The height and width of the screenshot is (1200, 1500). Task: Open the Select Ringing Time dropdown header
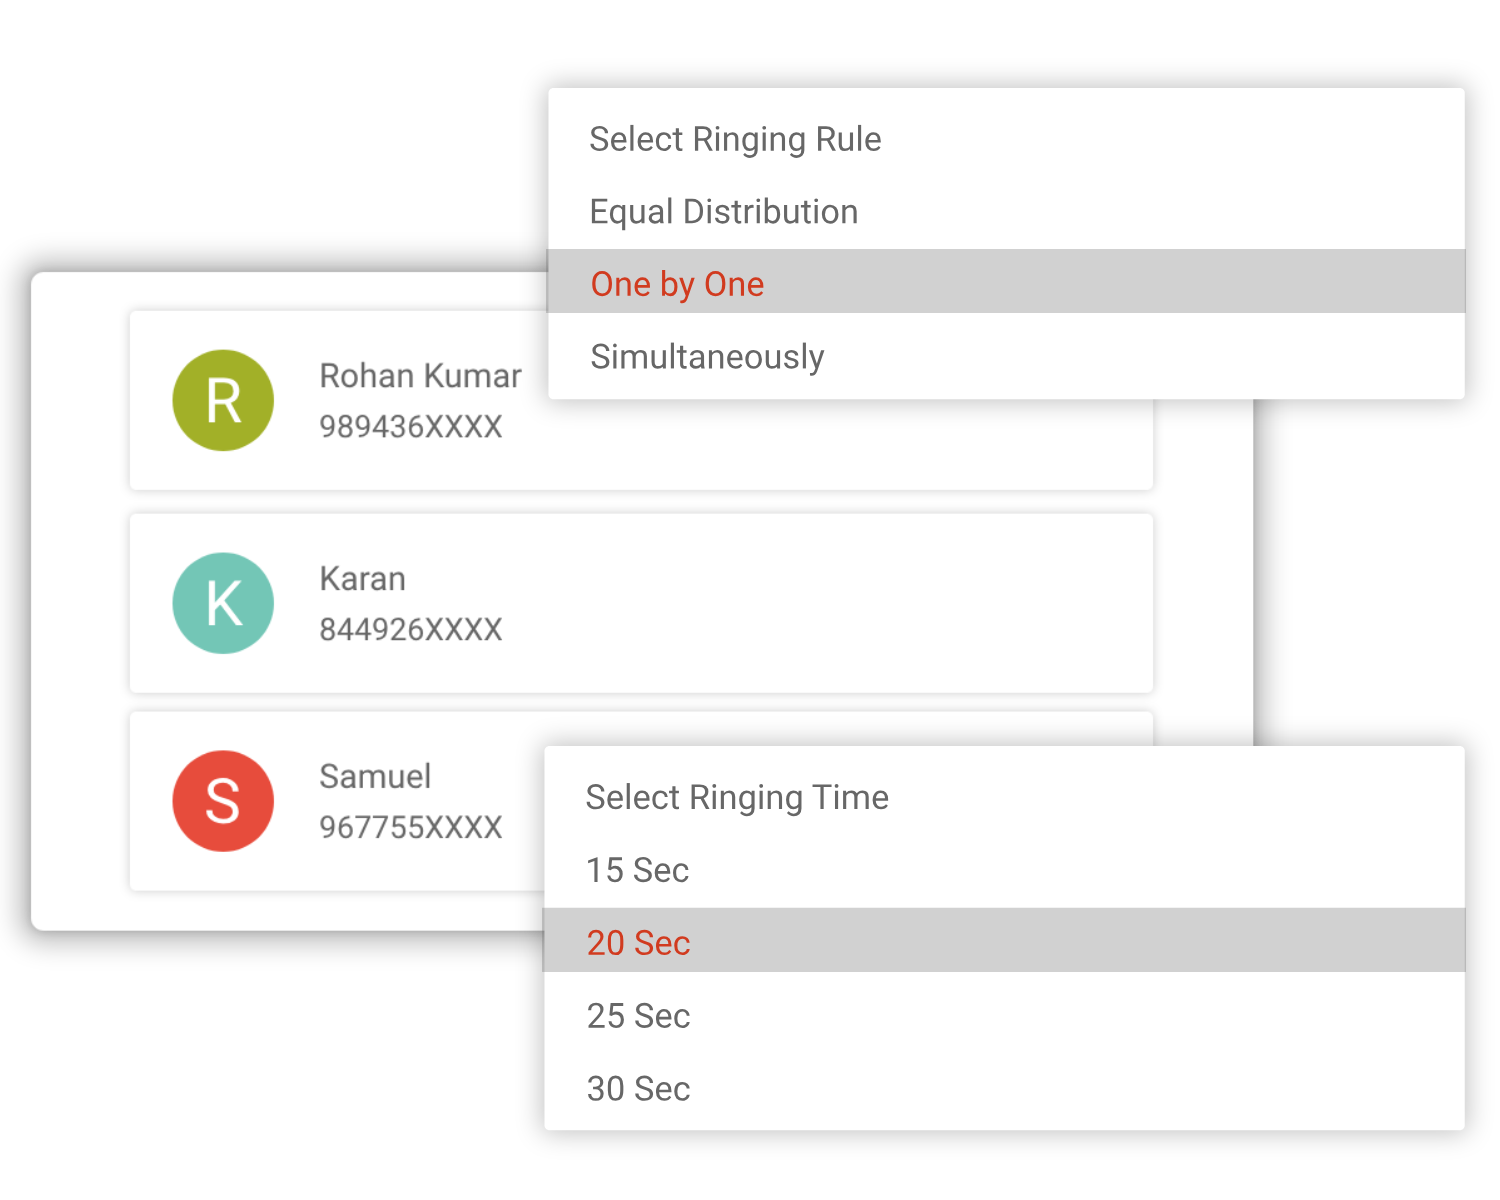click(737, 797)
